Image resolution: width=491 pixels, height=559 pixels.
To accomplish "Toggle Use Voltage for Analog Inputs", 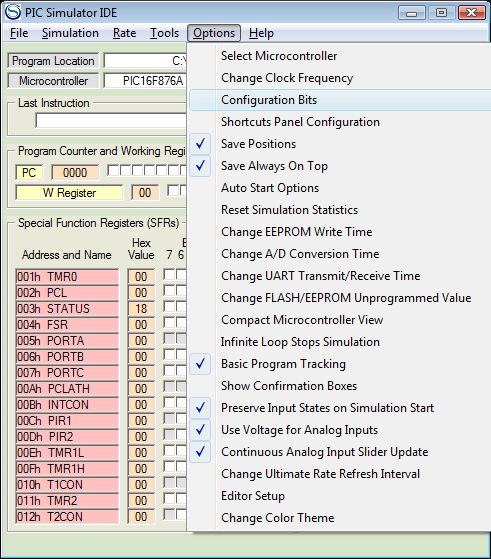I will [x=340, y=430].
